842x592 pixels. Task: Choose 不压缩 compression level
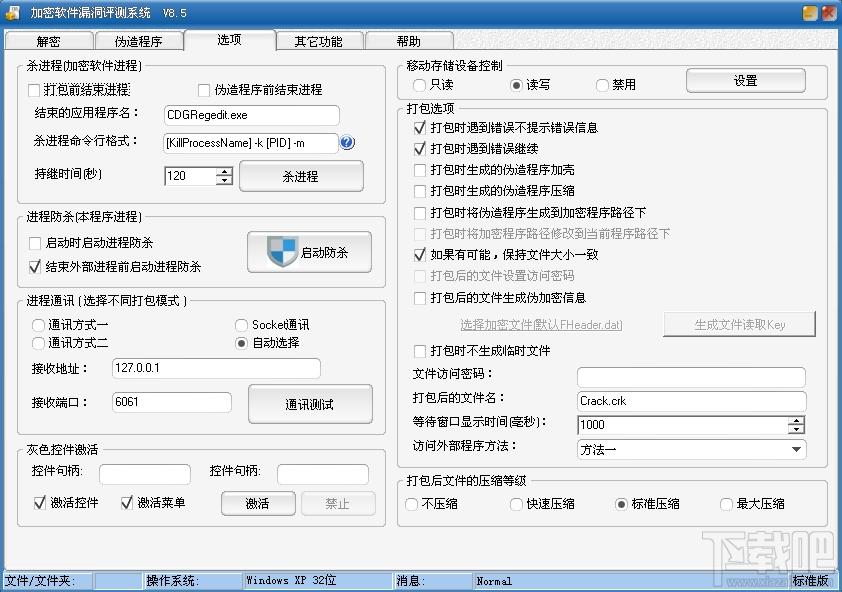[411, 504]
